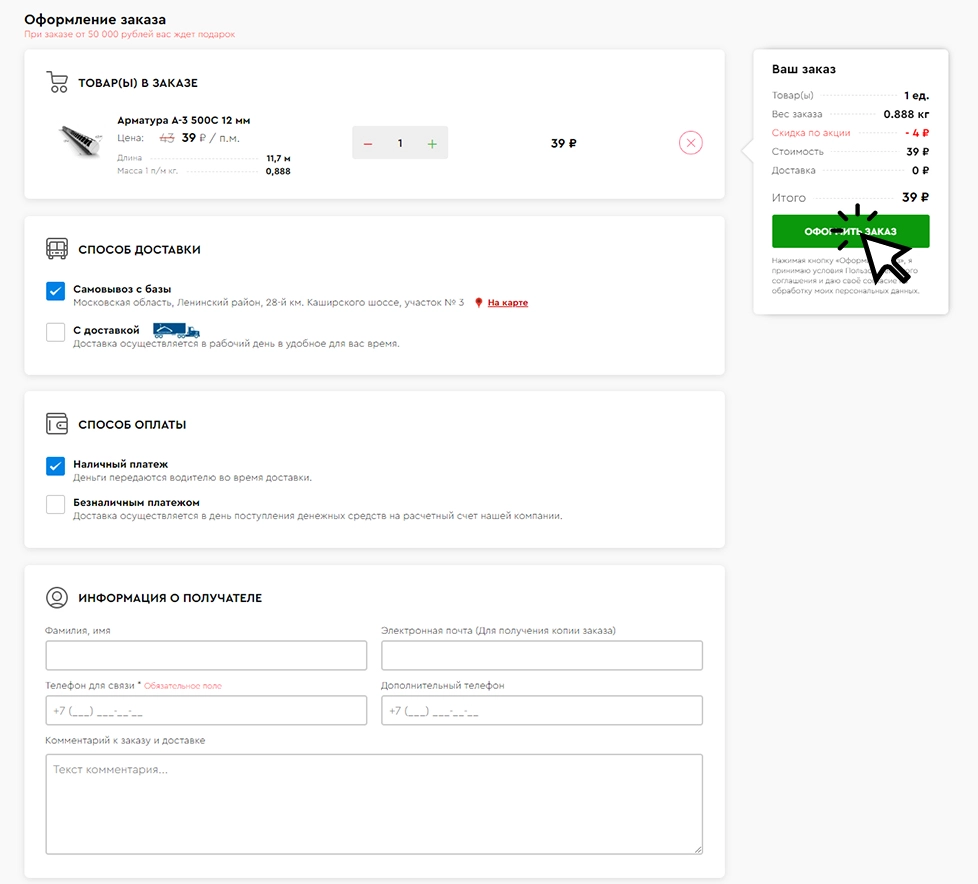The width and height of the screenshot is (978, 884).
Task: Click the gift promo text under heading
Action: 130,34
